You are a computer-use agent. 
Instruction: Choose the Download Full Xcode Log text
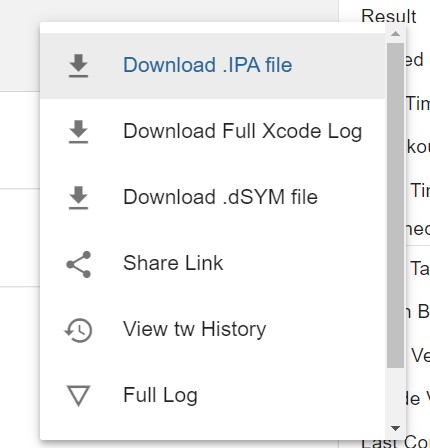click(x=243, y=131)
